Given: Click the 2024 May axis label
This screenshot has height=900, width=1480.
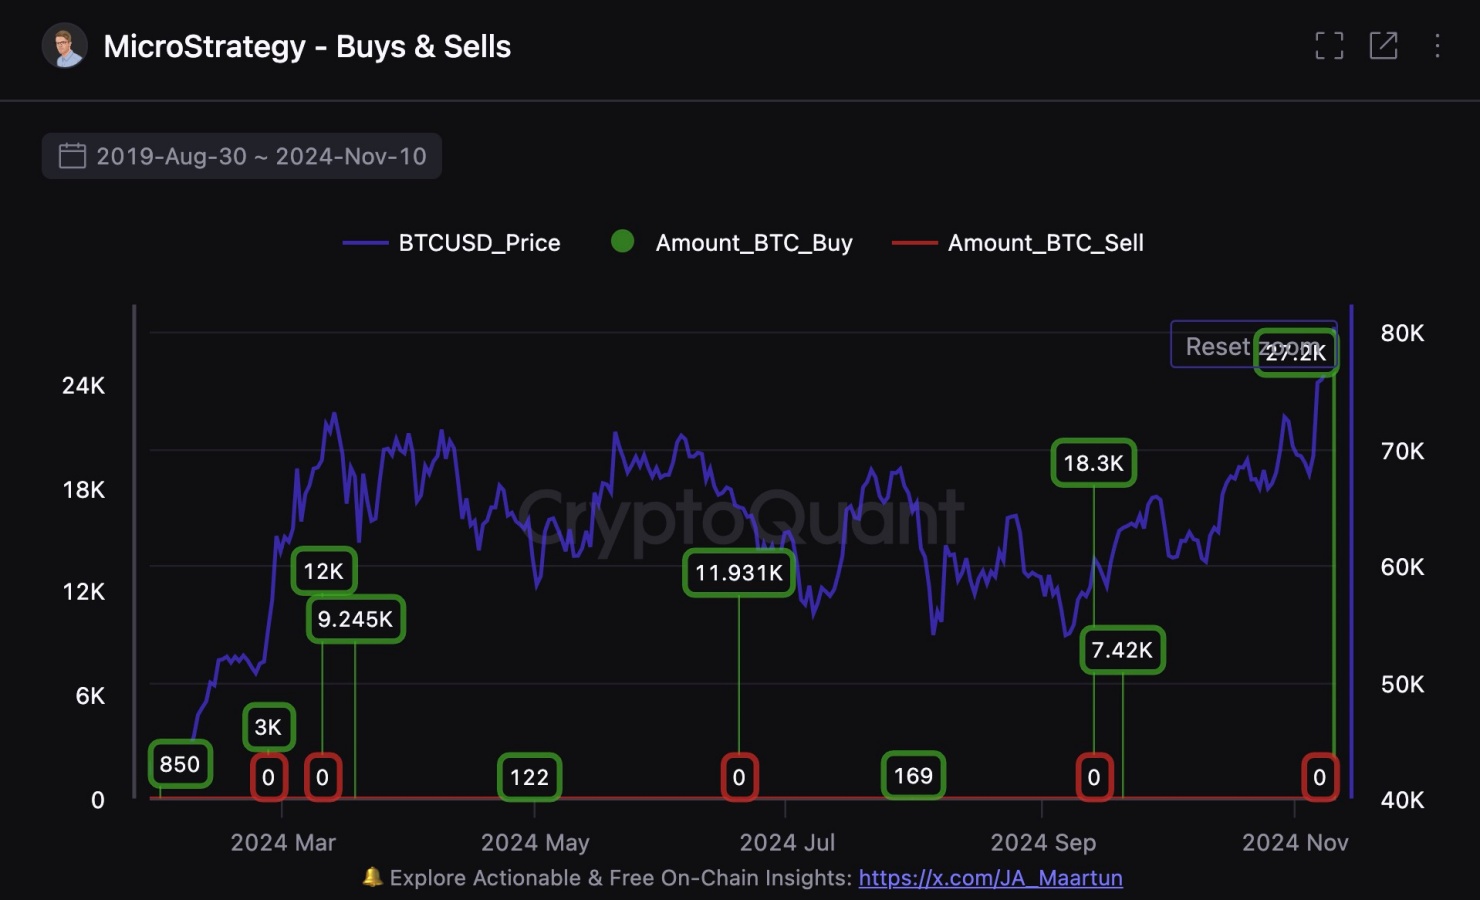Looking at the screenshot, I should tap(535, 842).
